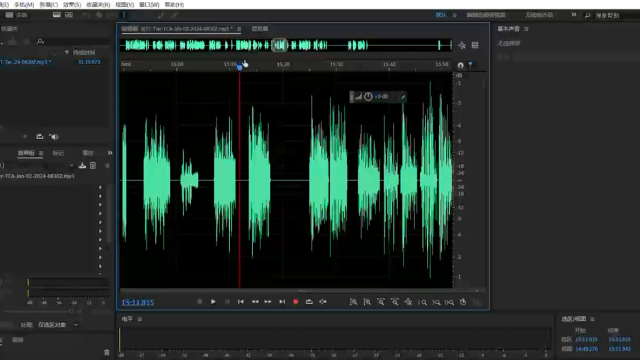Sort by 持续时间 duration column
Image resolution: width=640 pixels, height=360 pixels.
click(84, 52)
